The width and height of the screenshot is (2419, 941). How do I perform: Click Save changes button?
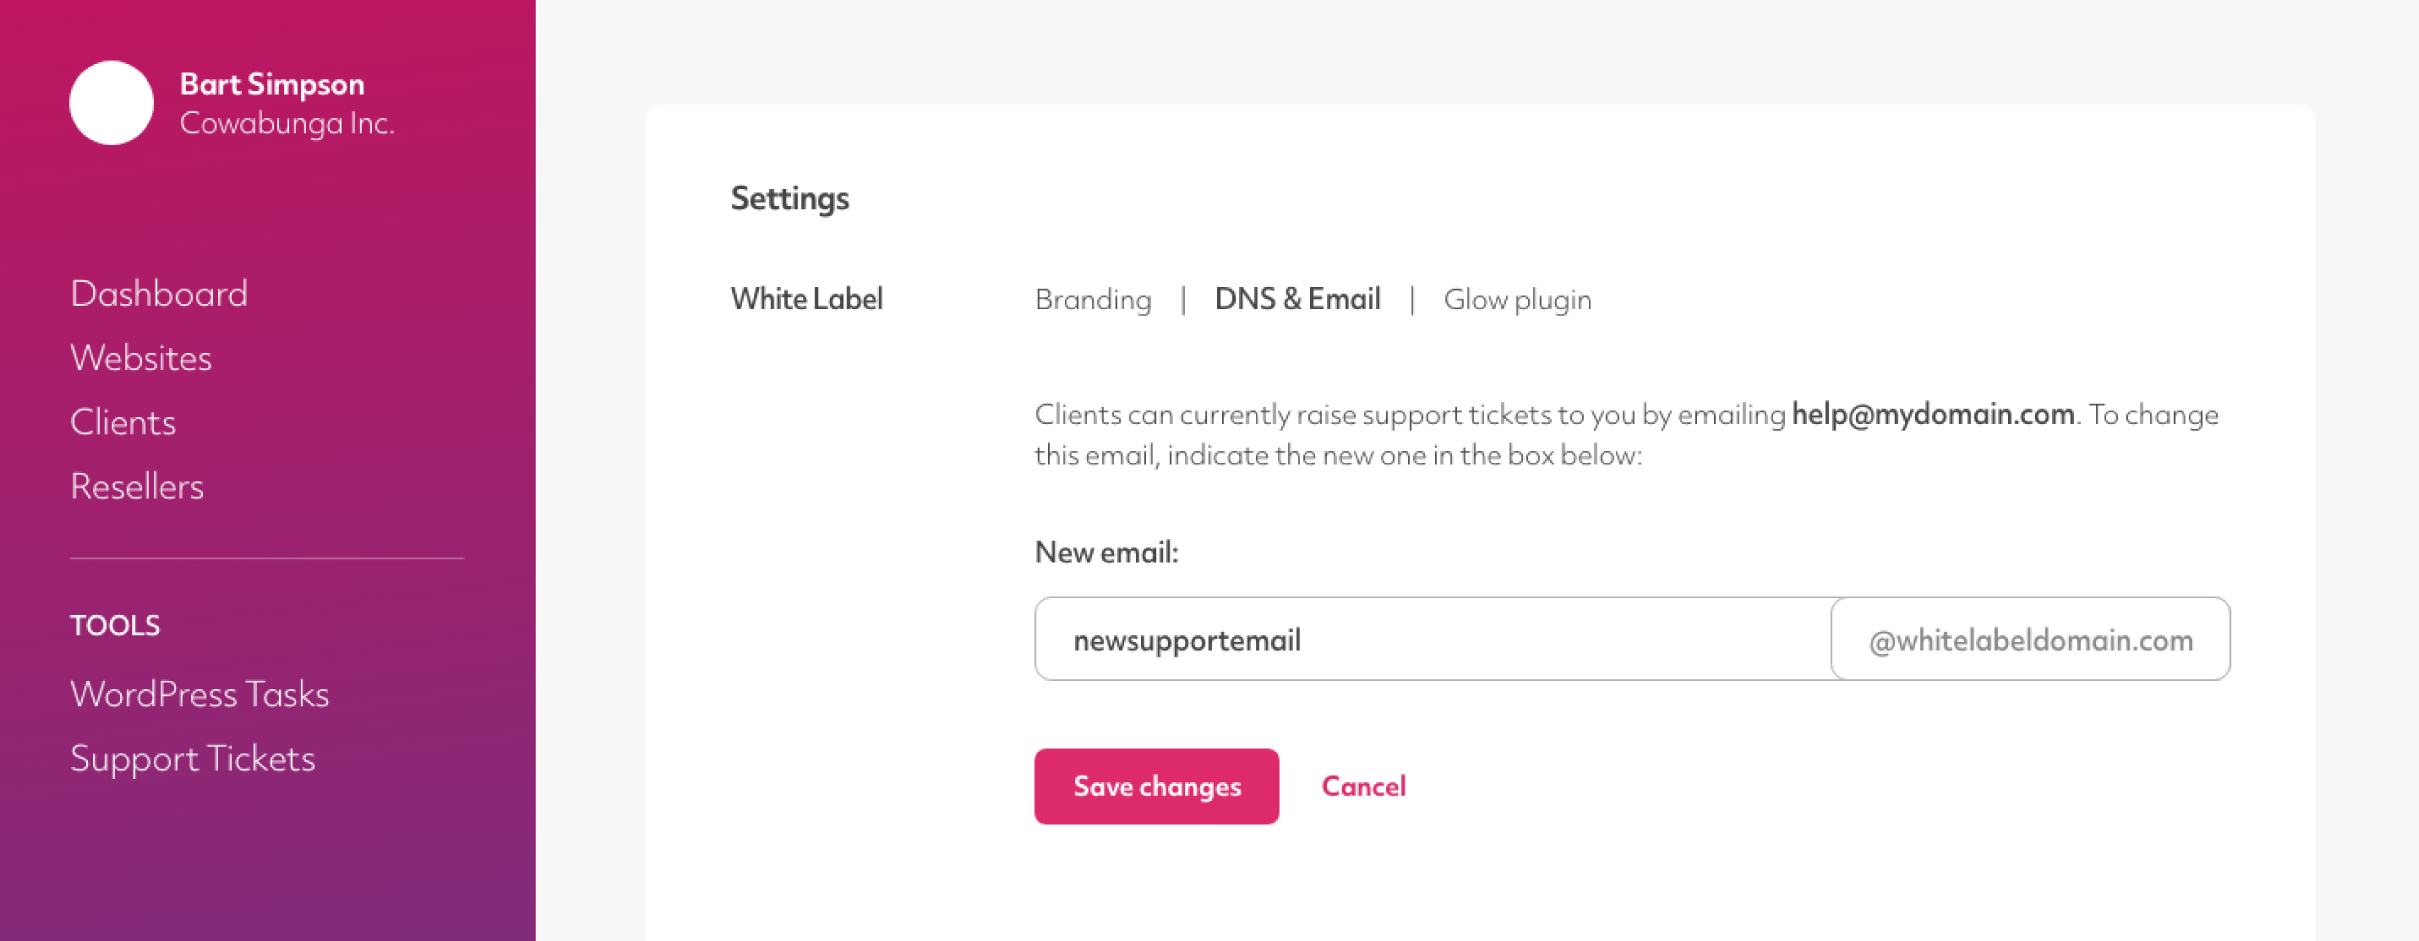point(1157,786)
